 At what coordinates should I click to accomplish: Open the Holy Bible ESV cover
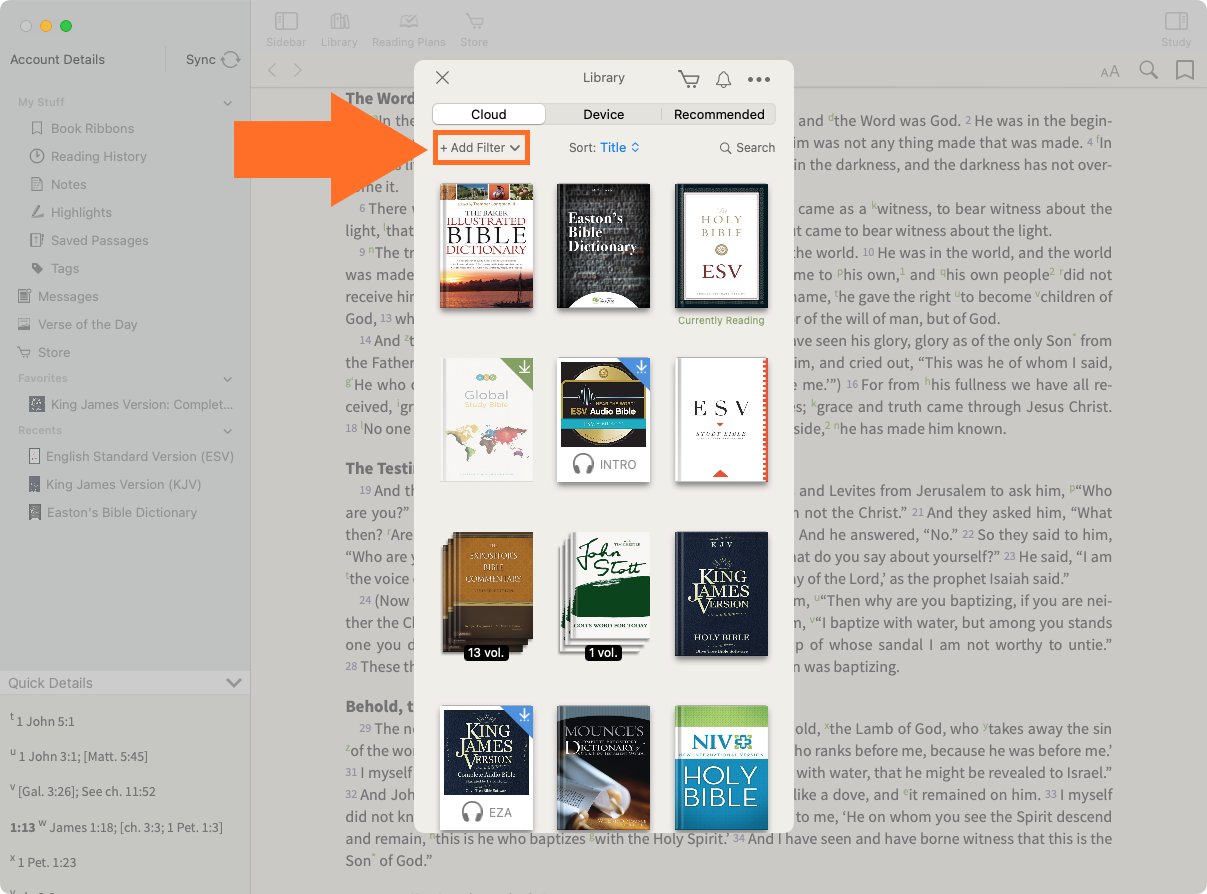[x=721, y=245]
